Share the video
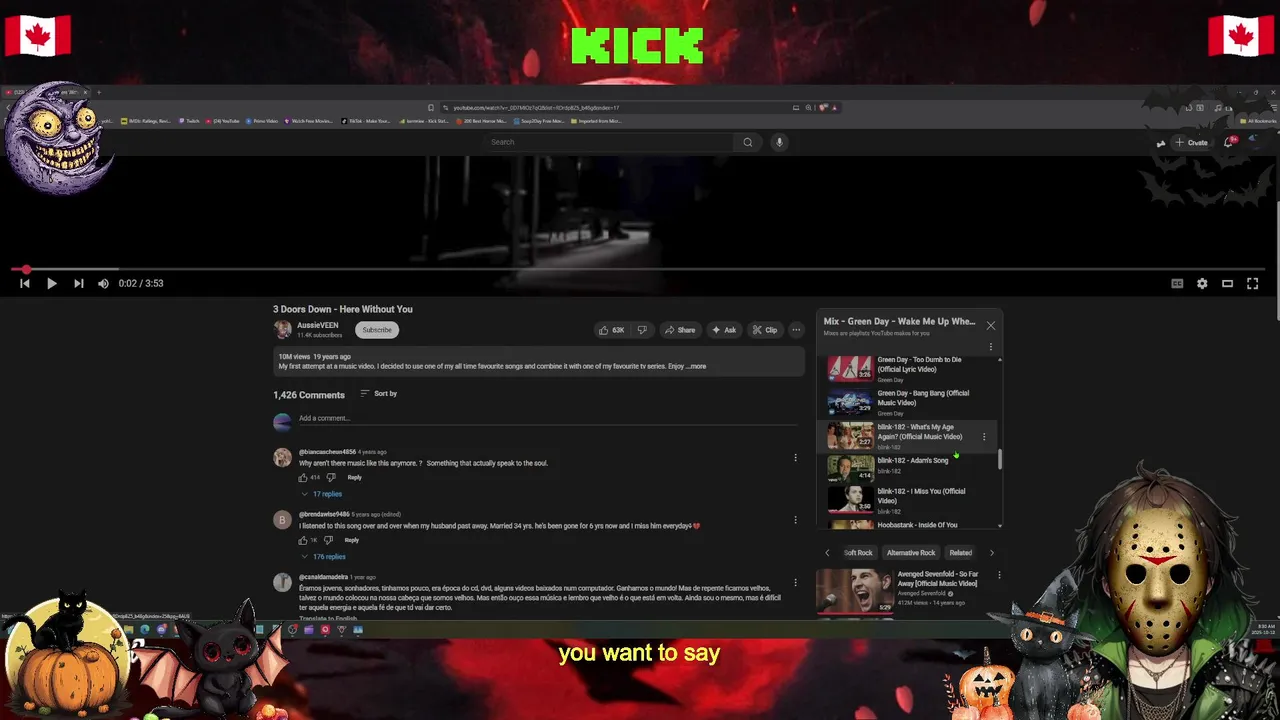Screen dimensions: 1280x720 coord(679,330)
